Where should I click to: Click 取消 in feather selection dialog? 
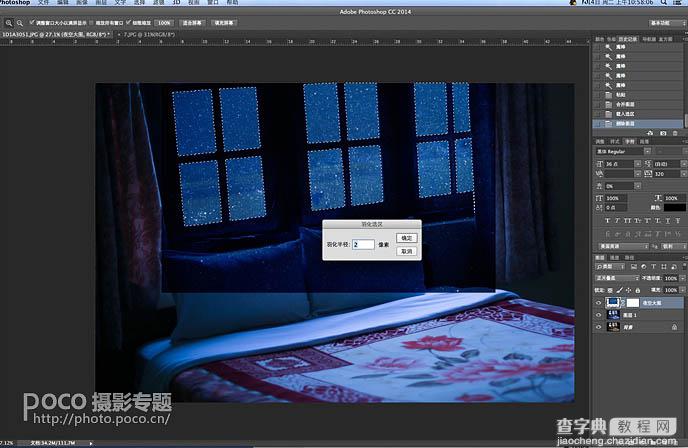pos(406,251)
